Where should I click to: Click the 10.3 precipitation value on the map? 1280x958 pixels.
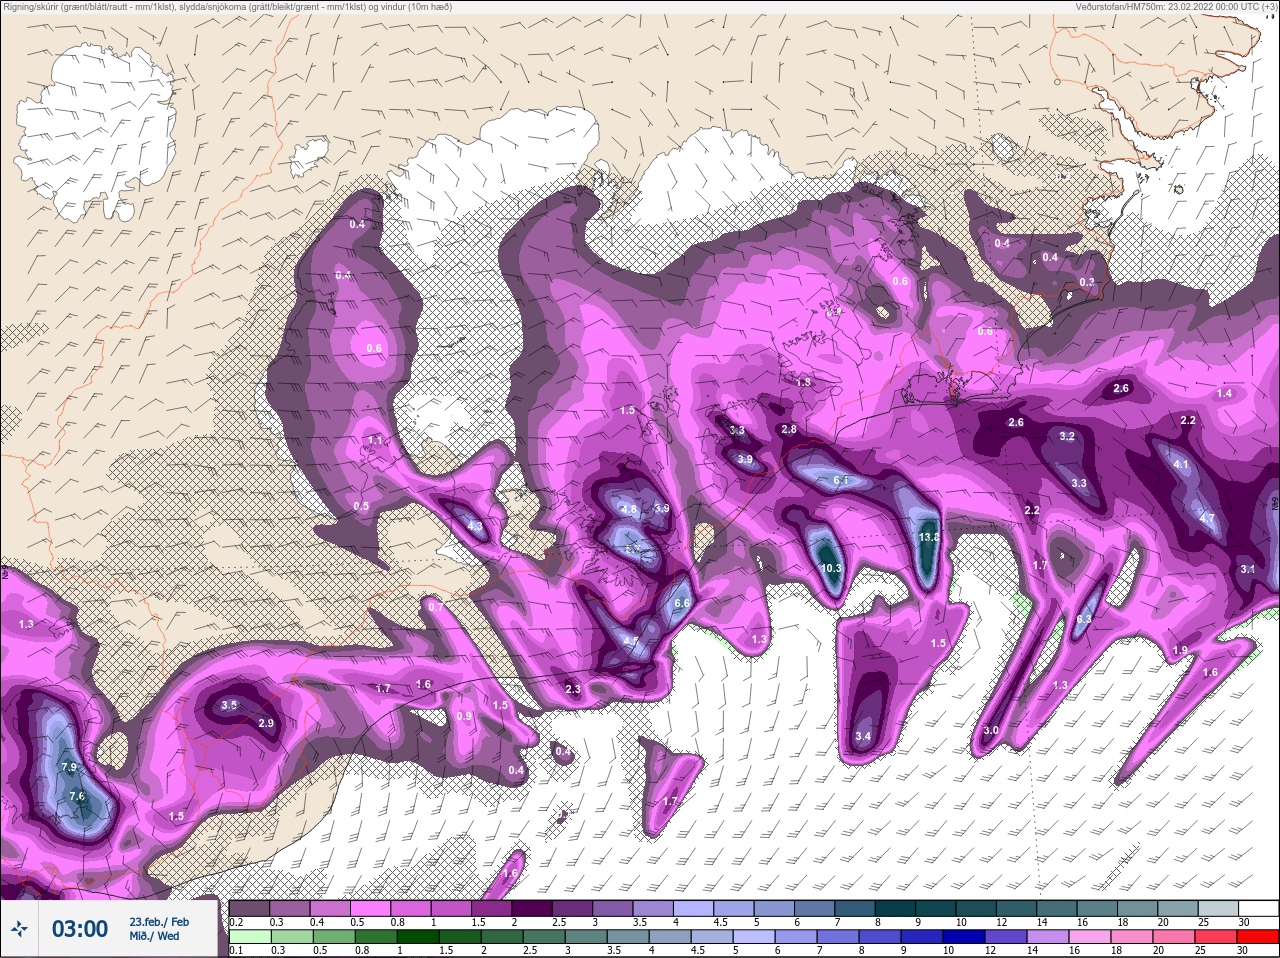(x=830, y=568)
